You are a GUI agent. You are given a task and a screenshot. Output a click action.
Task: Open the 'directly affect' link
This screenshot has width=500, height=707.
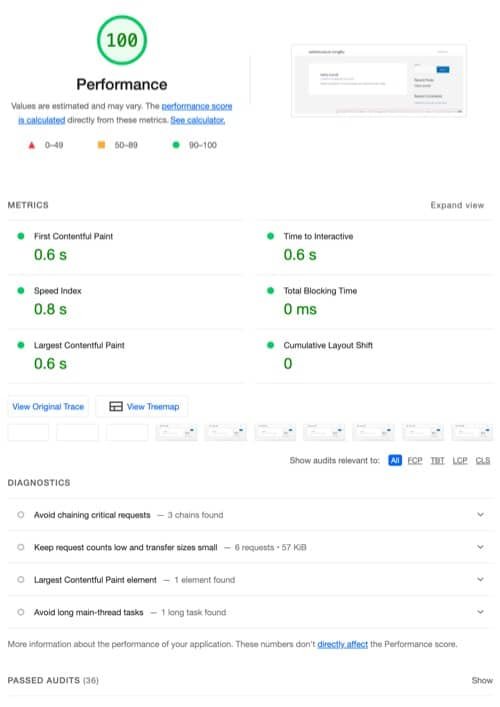343,644
